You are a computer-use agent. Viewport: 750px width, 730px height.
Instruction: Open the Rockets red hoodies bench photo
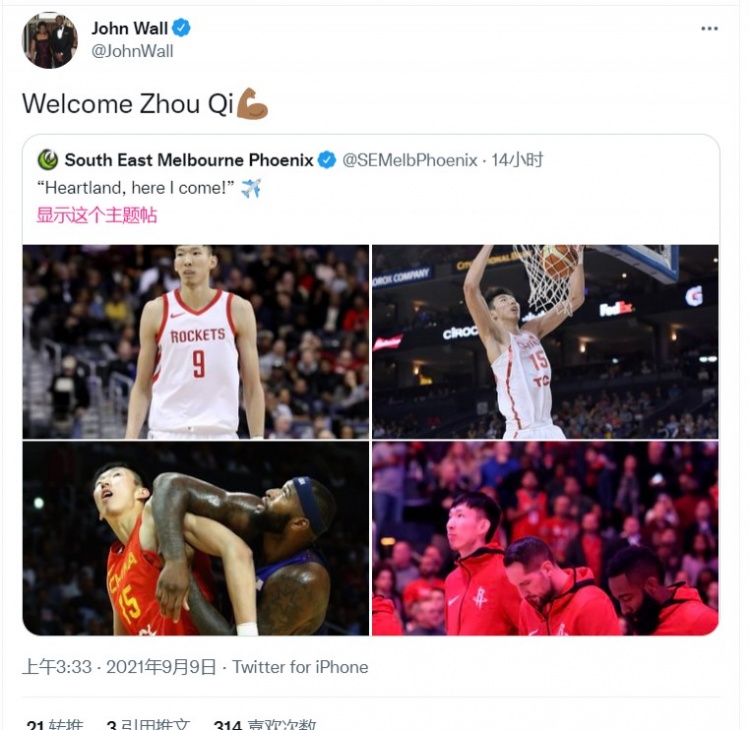pyautogui.click(x=545, y=539)
